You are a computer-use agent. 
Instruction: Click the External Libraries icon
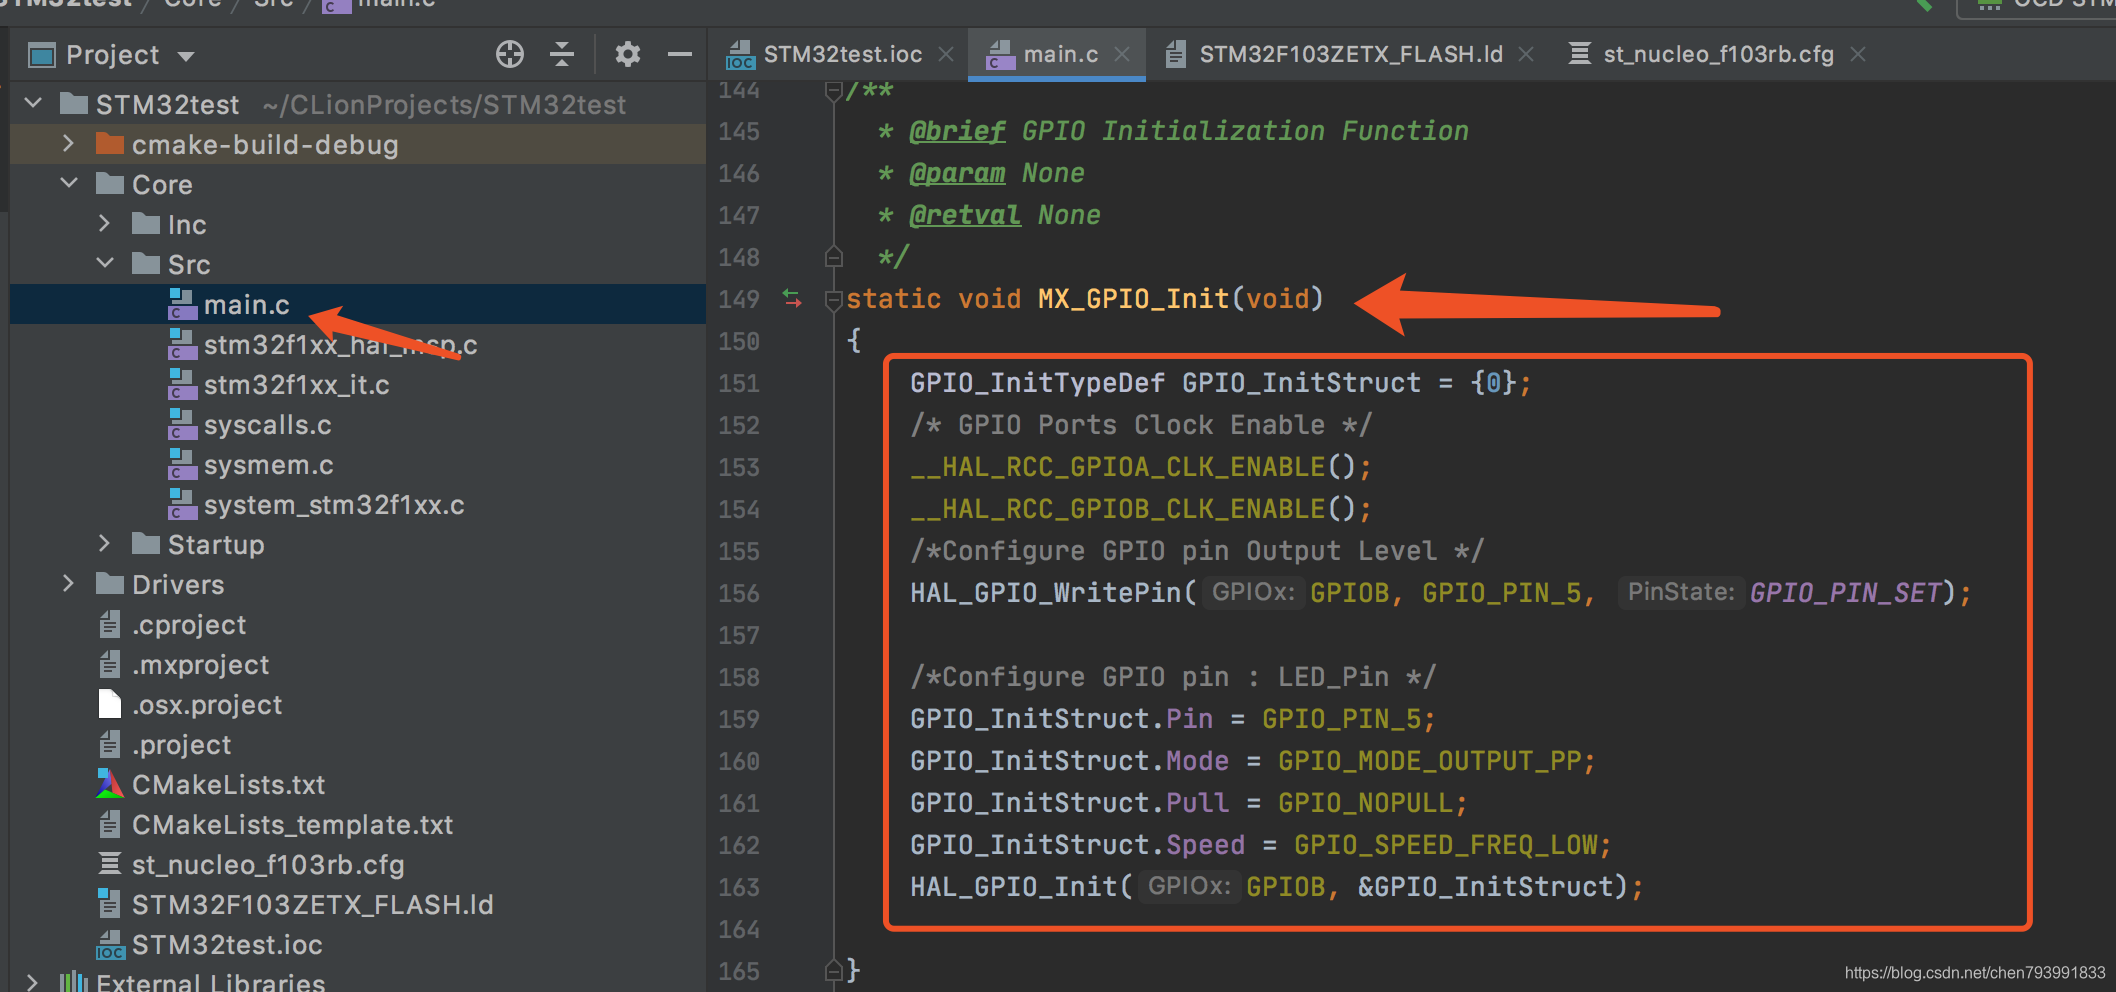[74, 982]
